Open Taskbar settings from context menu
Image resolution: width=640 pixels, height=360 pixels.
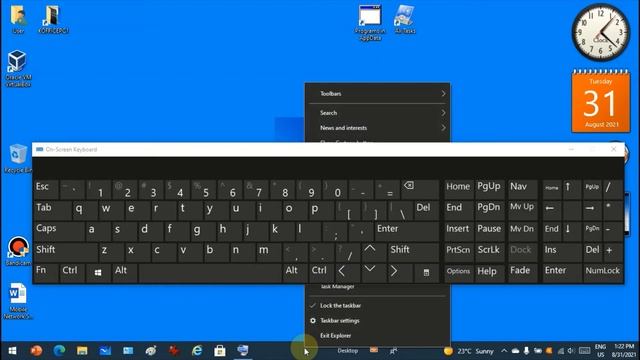(378, 320)
